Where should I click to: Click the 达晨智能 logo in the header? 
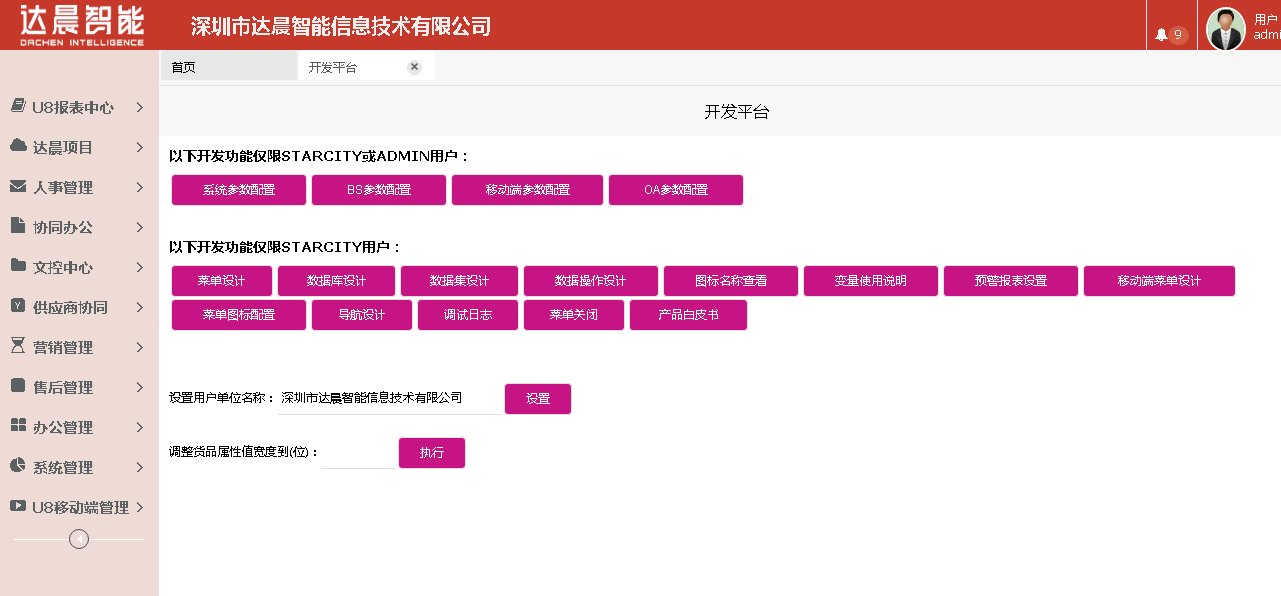81,25
